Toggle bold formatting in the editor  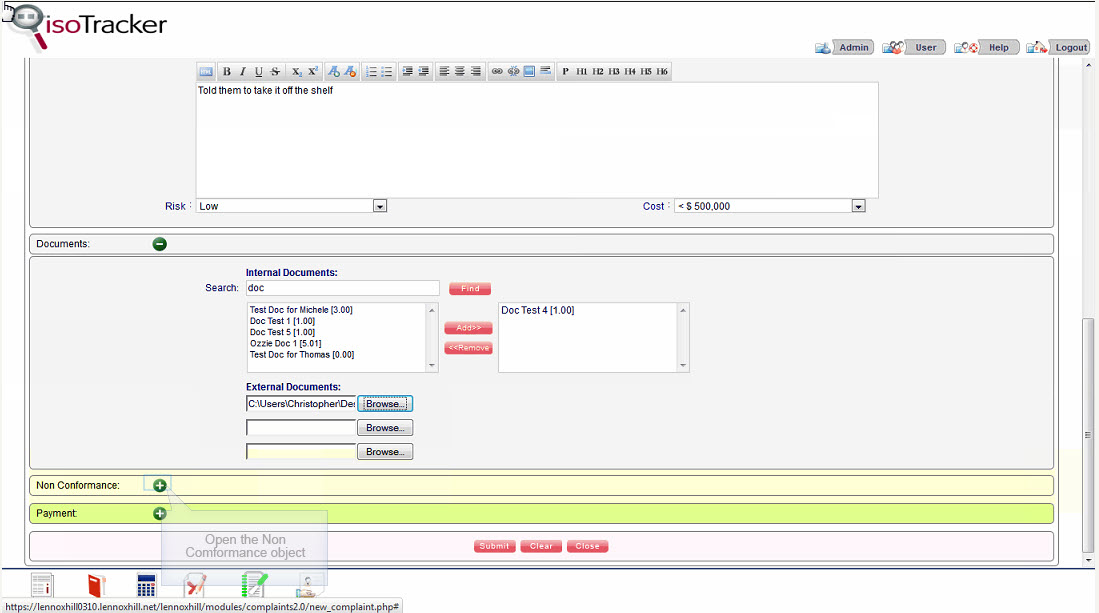[x=227, y=71]
